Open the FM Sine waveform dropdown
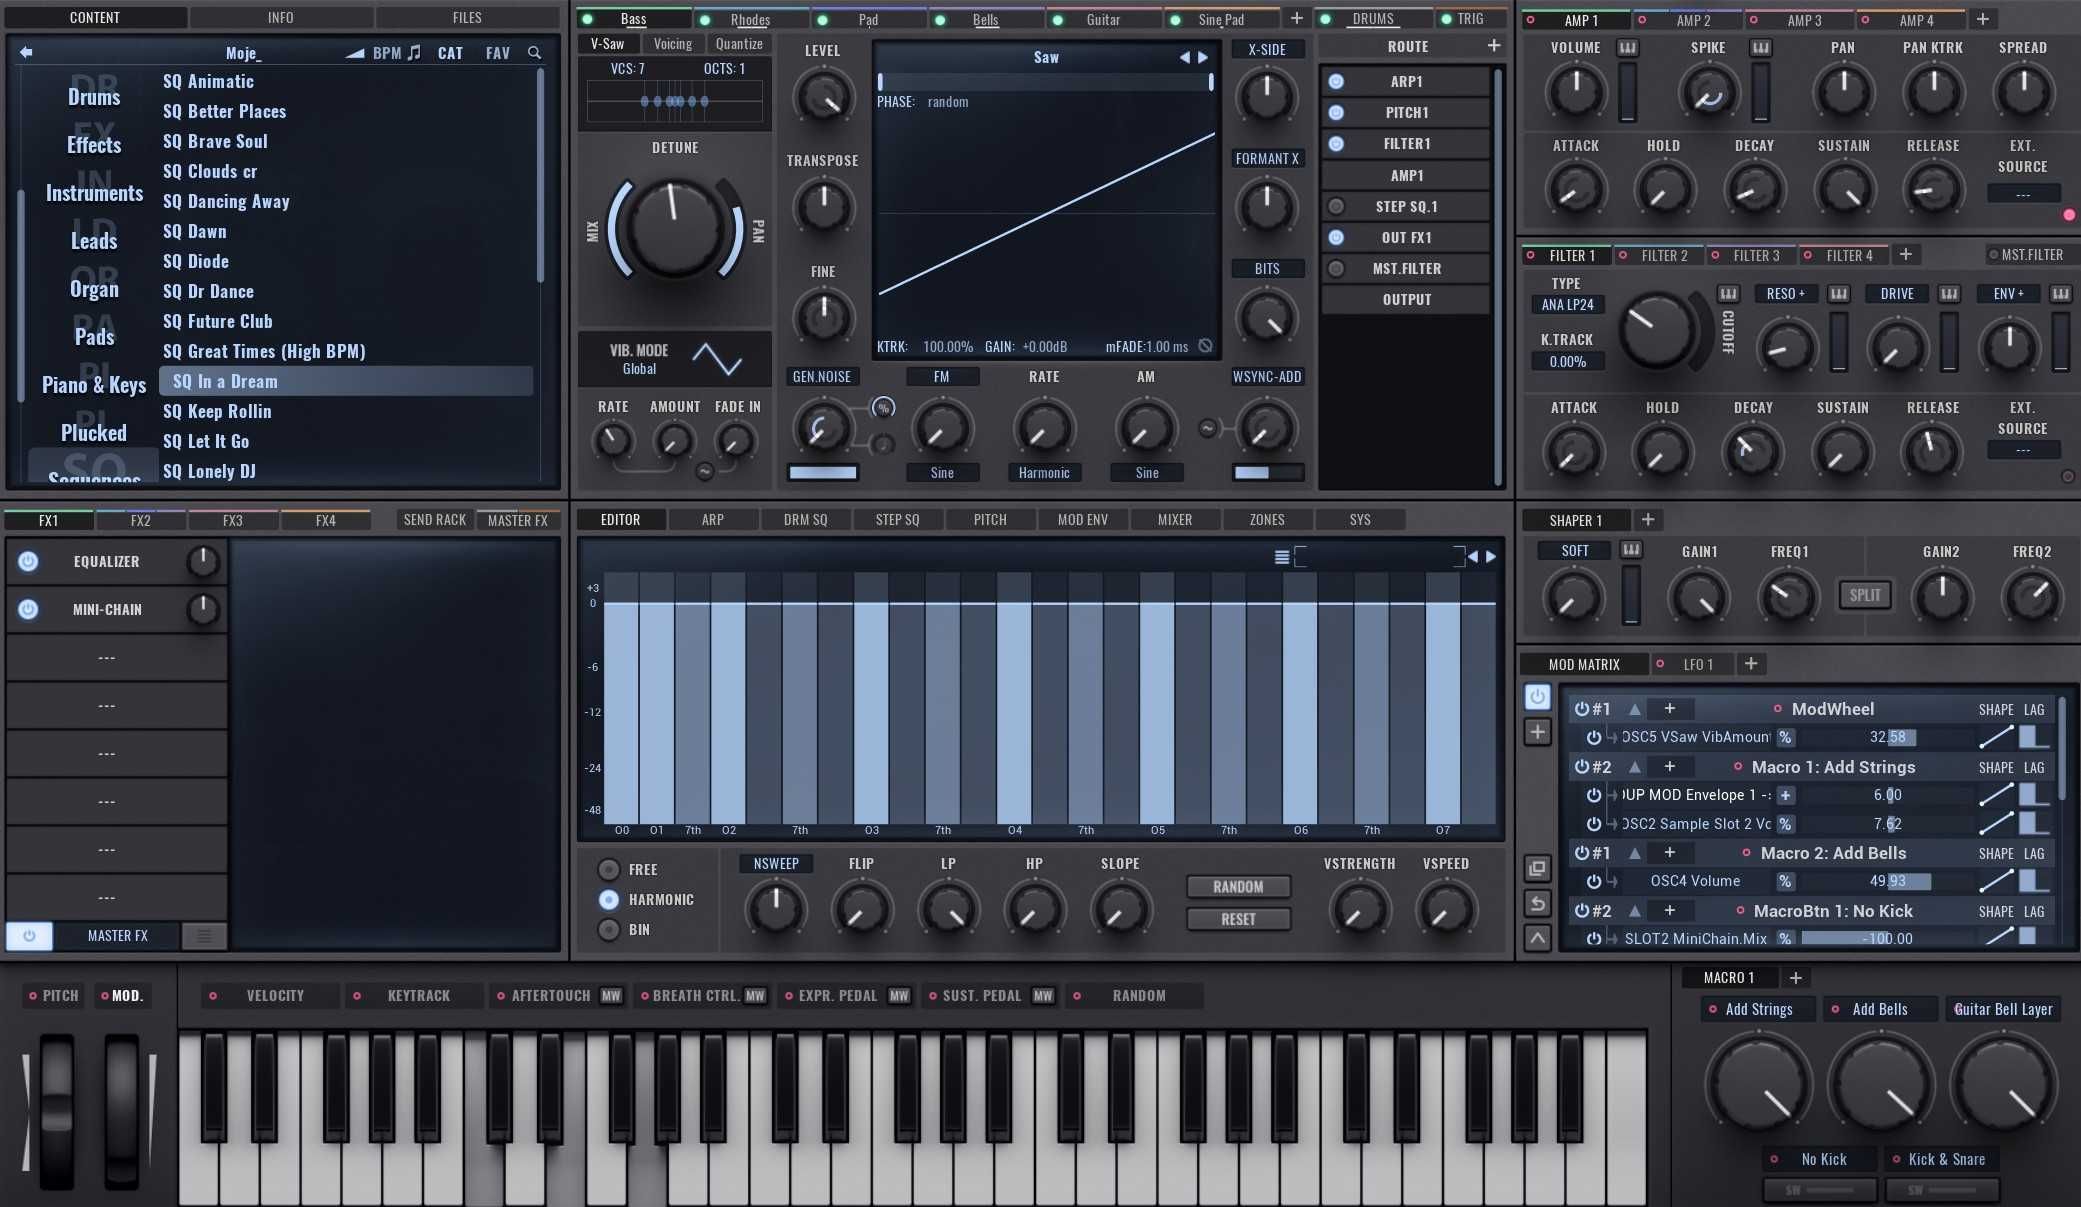 (x=942, y=472)
